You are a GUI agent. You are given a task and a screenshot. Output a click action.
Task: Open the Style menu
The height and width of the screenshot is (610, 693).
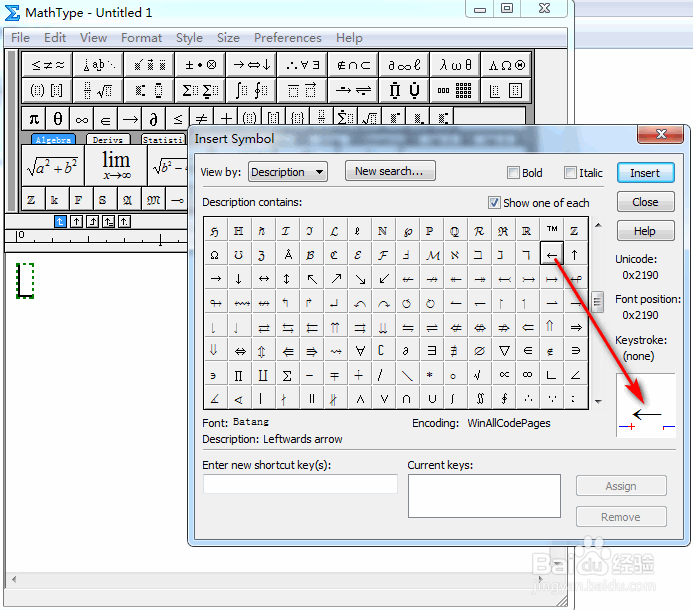pyautogui.click(x=189, y=38)
